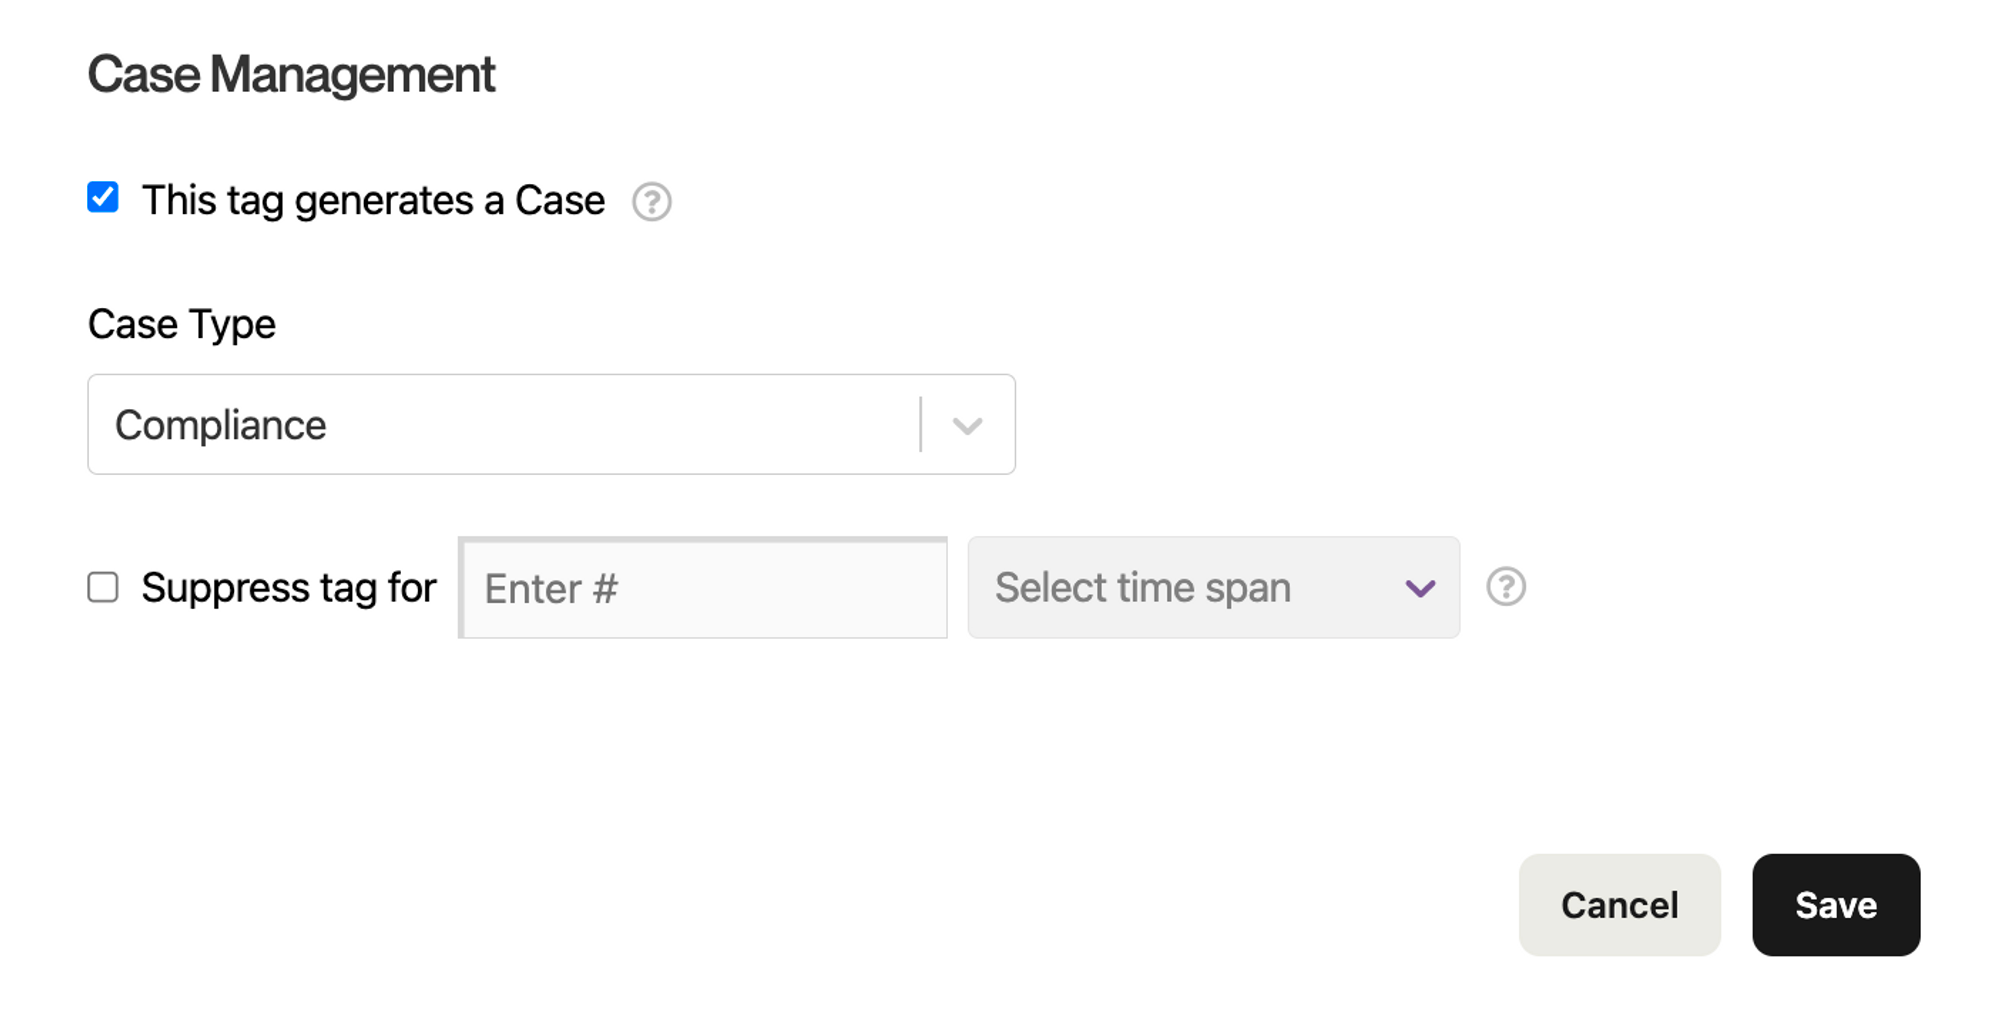The width and height of the screenshot is (2000, 1017).
Task: Cancel the case management changes
Action: click(x=1620, y=905)
